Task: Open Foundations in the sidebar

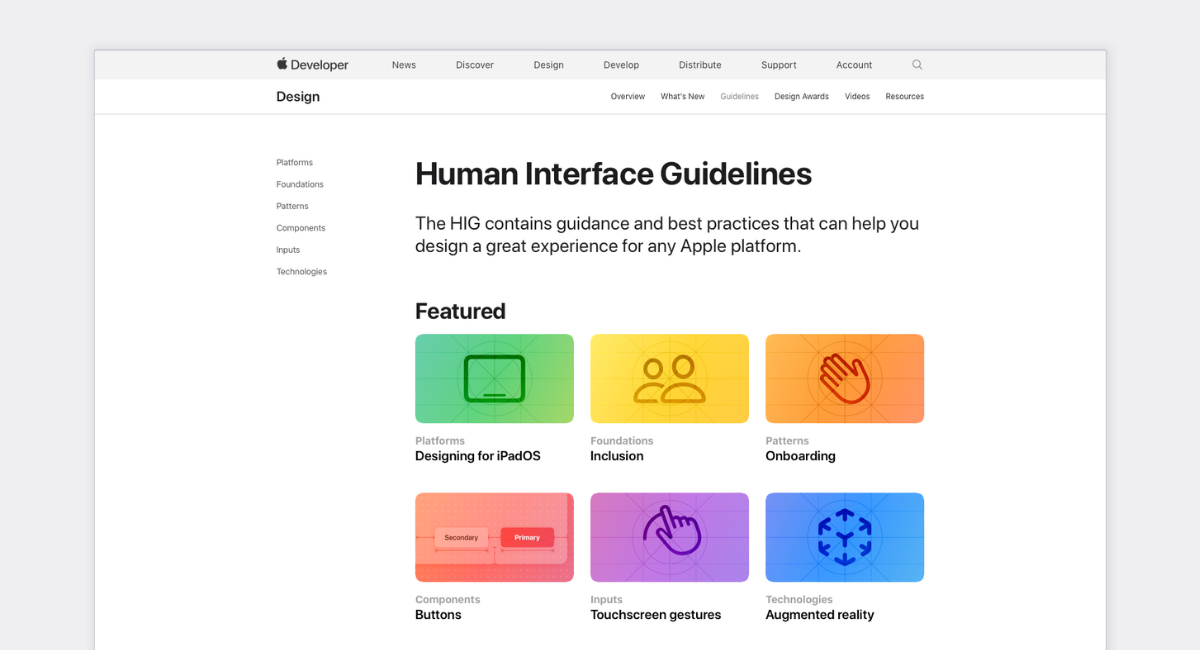Action: (x=300, y=184)
